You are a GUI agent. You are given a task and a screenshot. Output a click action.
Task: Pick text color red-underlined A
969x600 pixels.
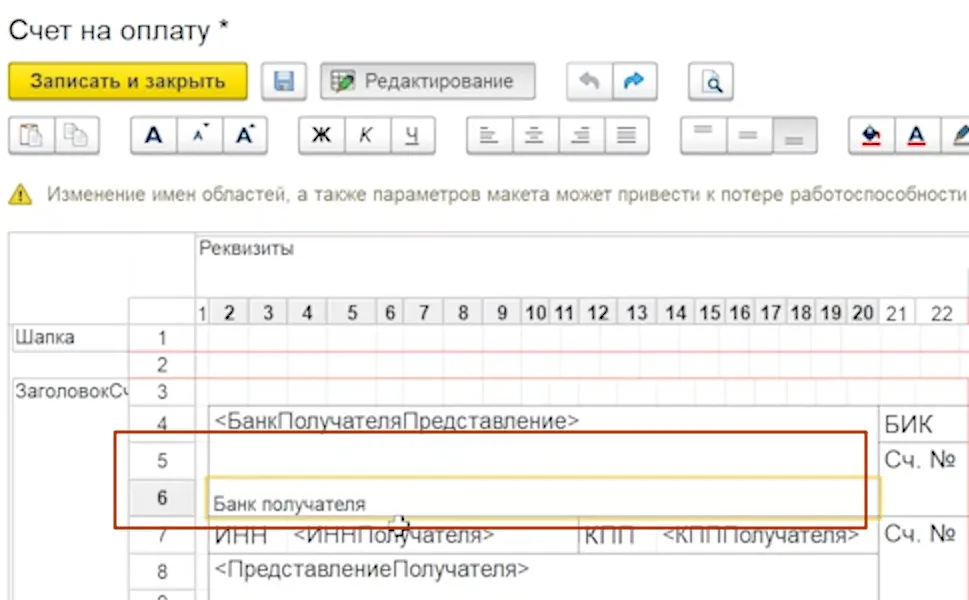(x=916, y=135)
